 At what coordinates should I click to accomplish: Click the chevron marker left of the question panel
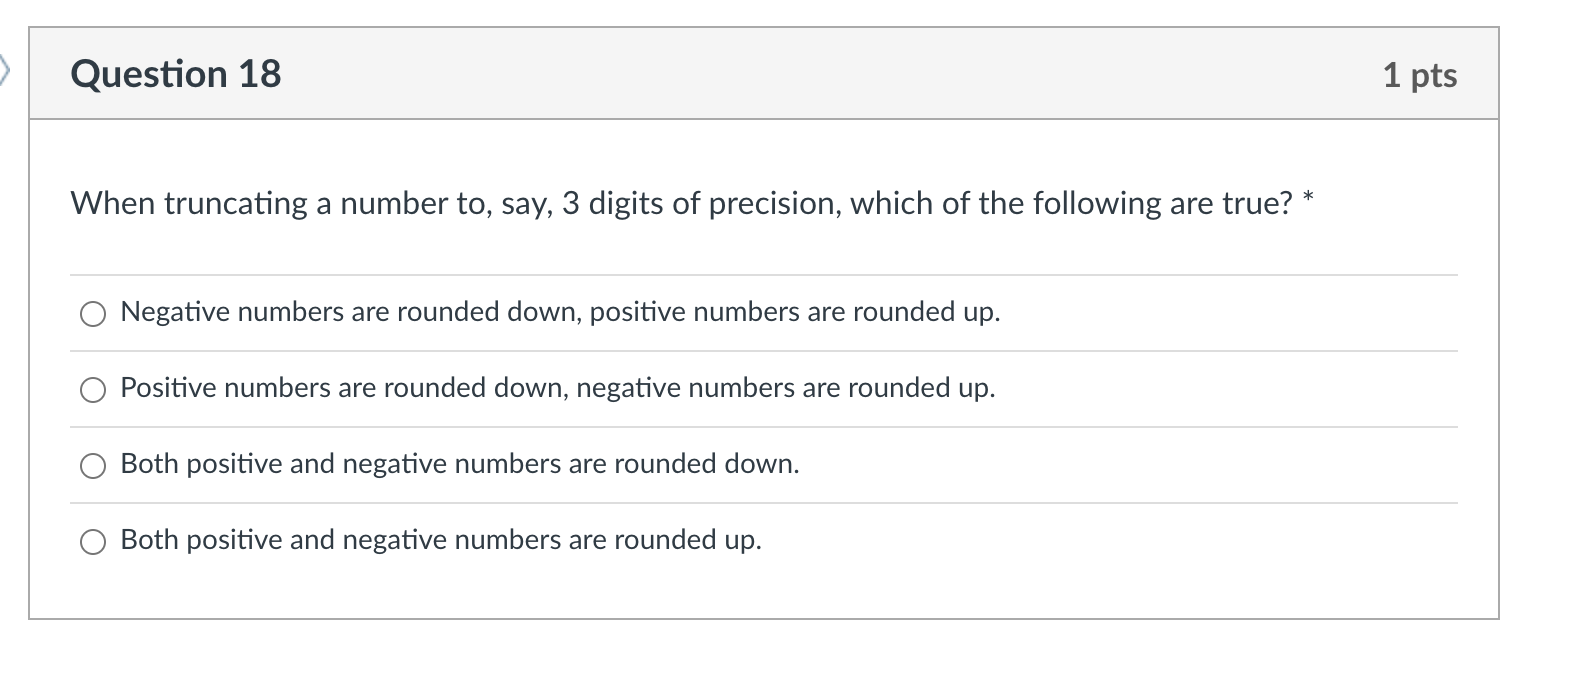[x=6, y=72]
